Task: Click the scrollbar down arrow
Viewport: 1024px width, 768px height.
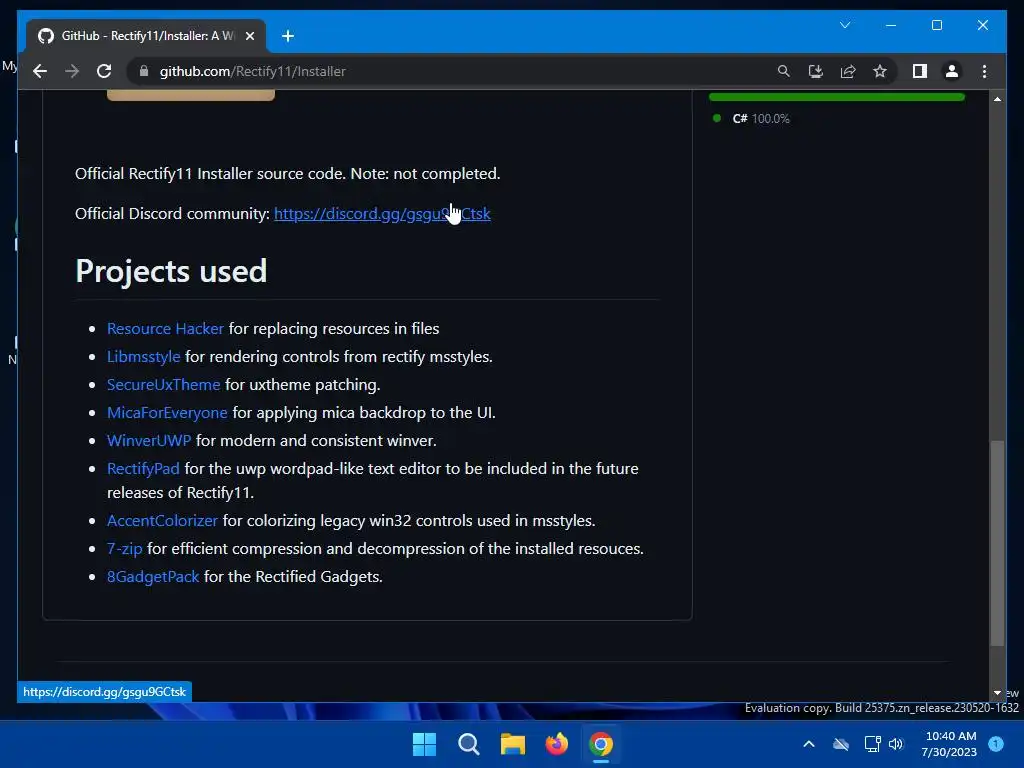Action: tap(997, 693)
